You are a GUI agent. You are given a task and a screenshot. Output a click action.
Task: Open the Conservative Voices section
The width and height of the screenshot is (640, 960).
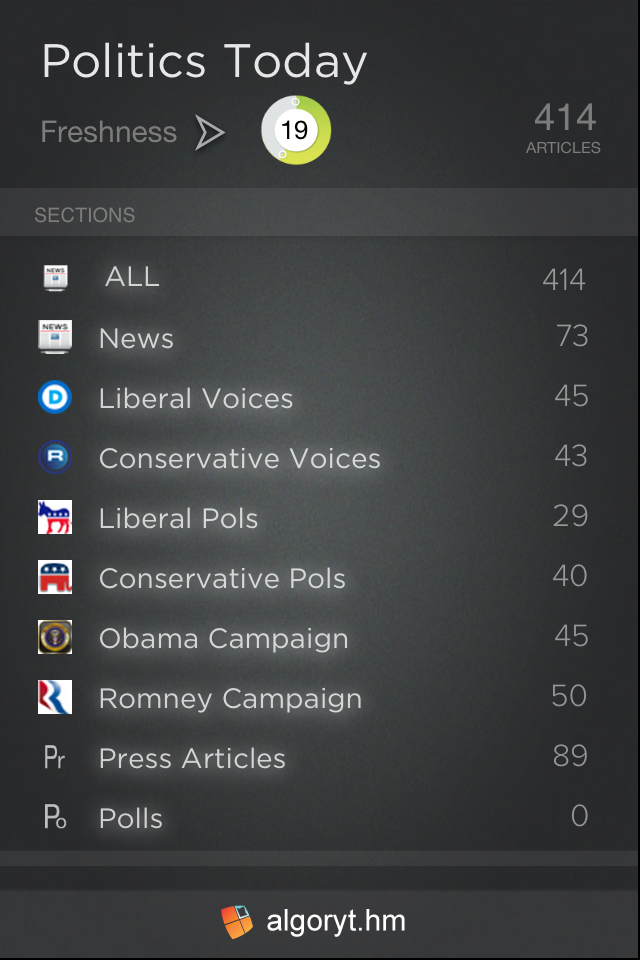point(240,458)
